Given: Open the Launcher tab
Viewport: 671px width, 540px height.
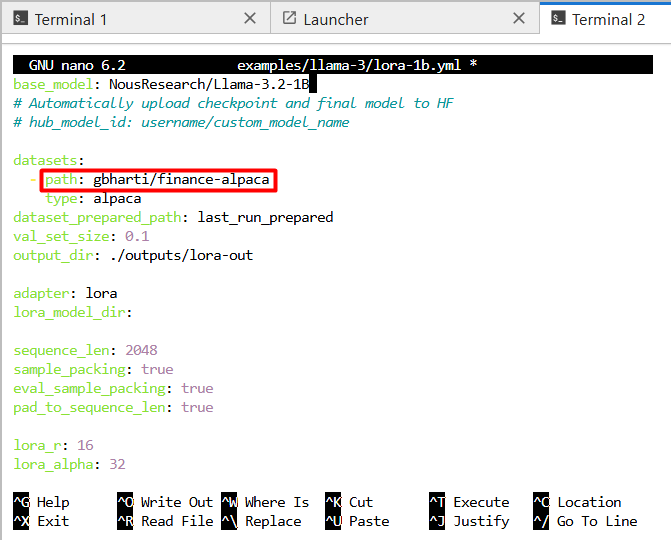Looking at the screenshot, I should tap(335, 19).
